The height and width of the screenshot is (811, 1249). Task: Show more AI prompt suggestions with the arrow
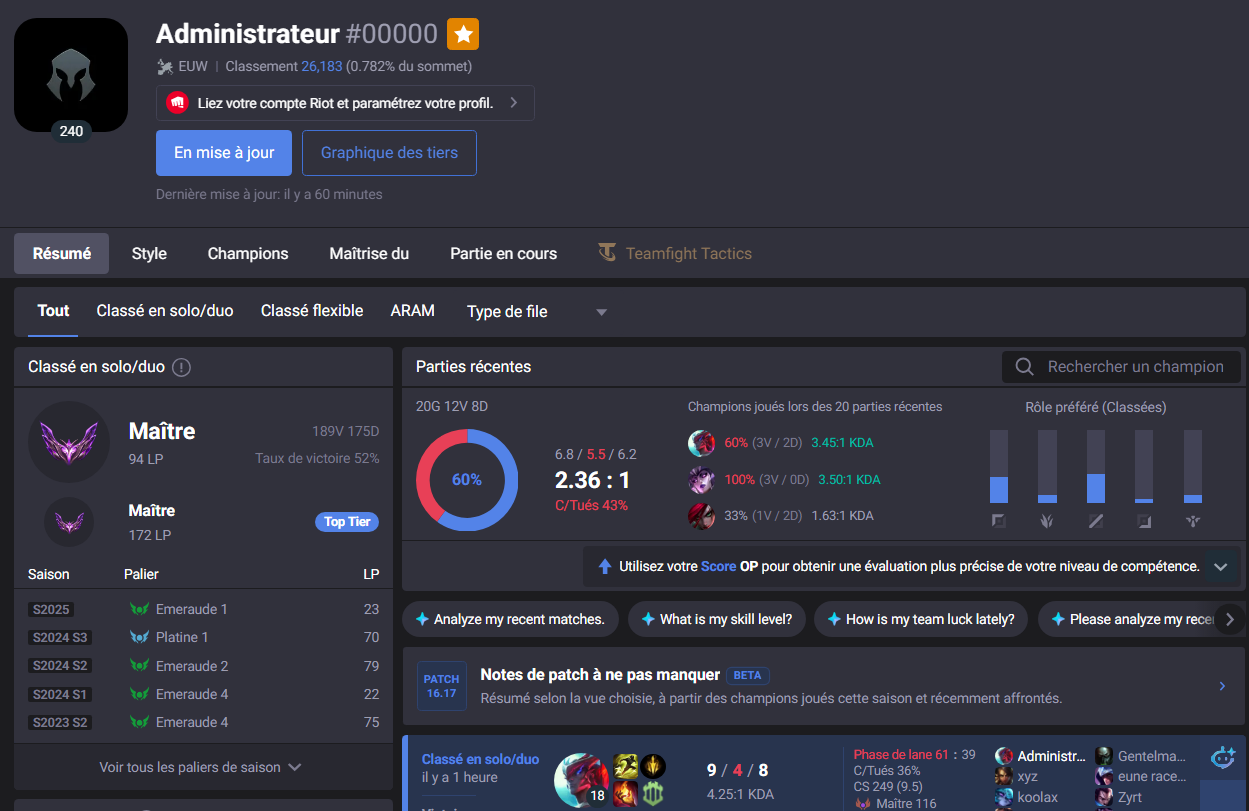click(1230, 619)
